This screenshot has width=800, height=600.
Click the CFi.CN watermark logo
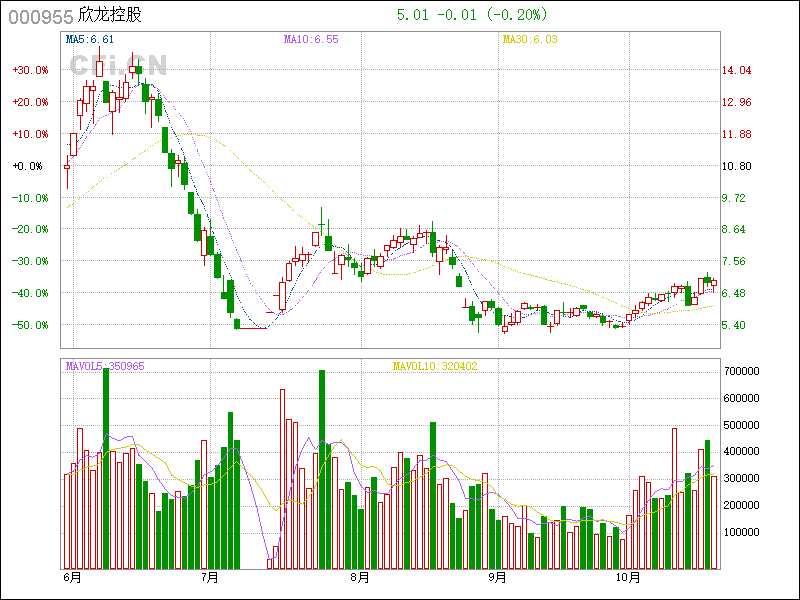point(118,65)
